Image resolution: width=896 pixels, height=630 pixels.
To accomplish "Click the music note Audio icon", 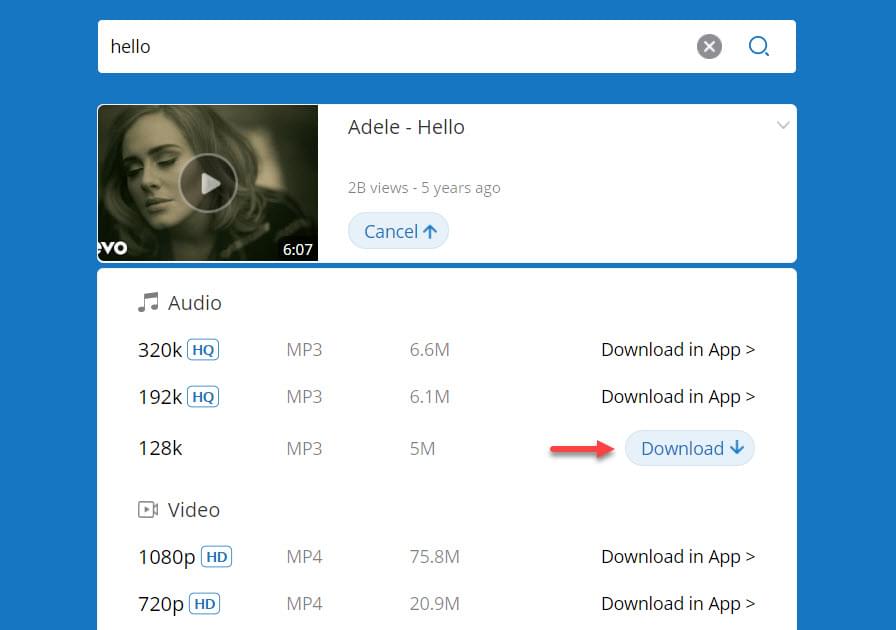I will click(x=148, y=302).
